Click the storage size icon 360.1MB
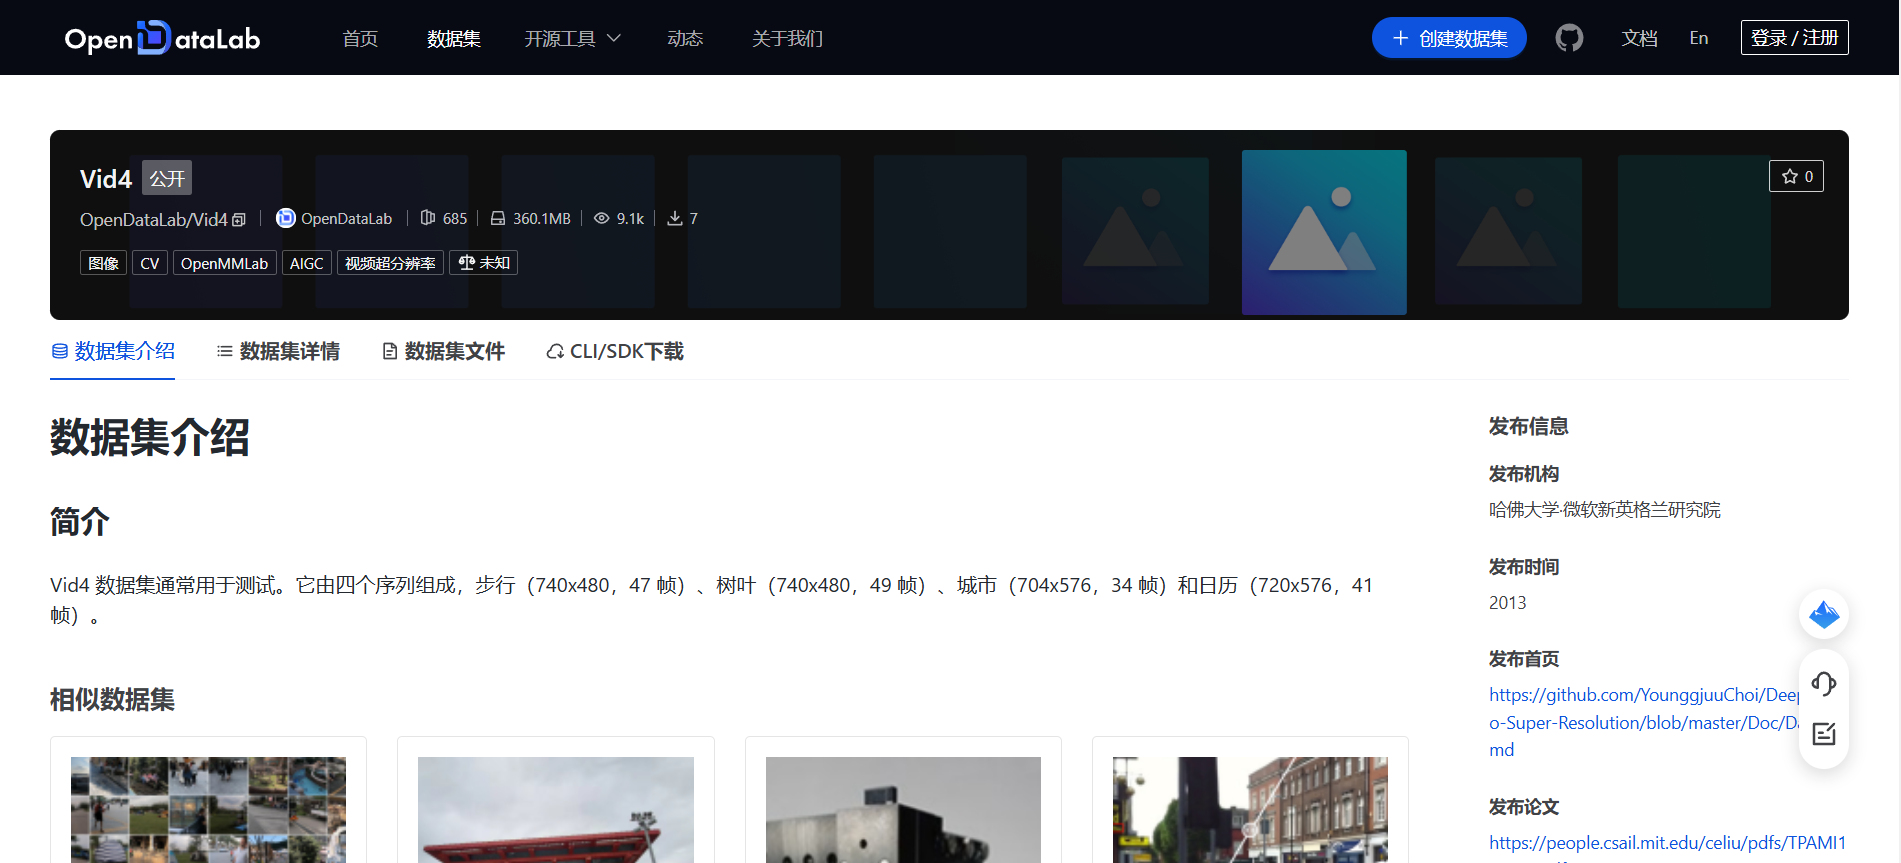 tap(497, 218)
